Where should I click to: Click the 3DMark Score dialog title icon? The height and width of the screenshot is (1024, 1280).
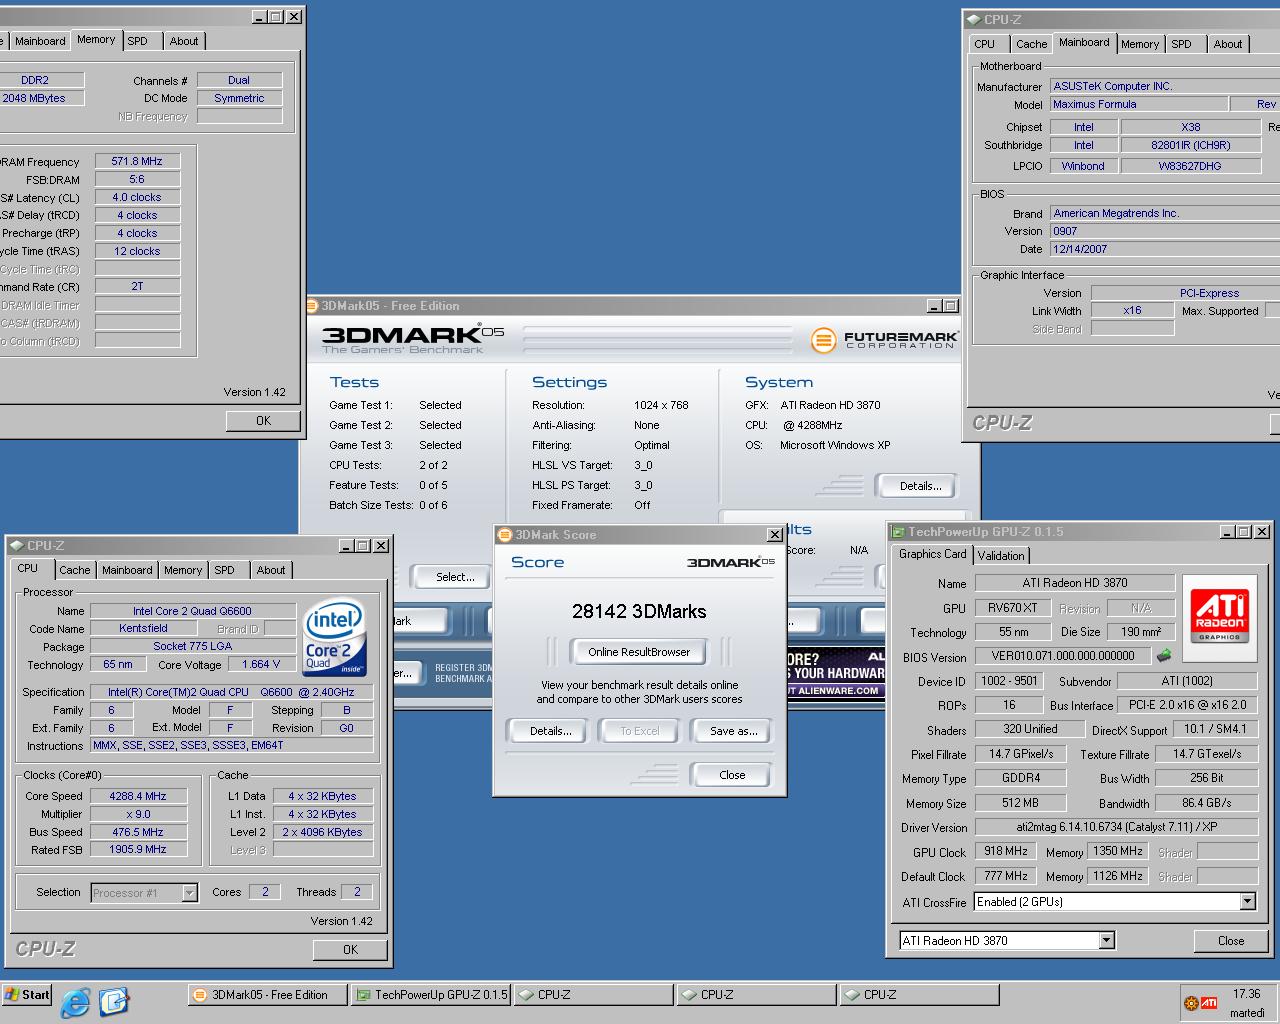click(x=505, y=535)
